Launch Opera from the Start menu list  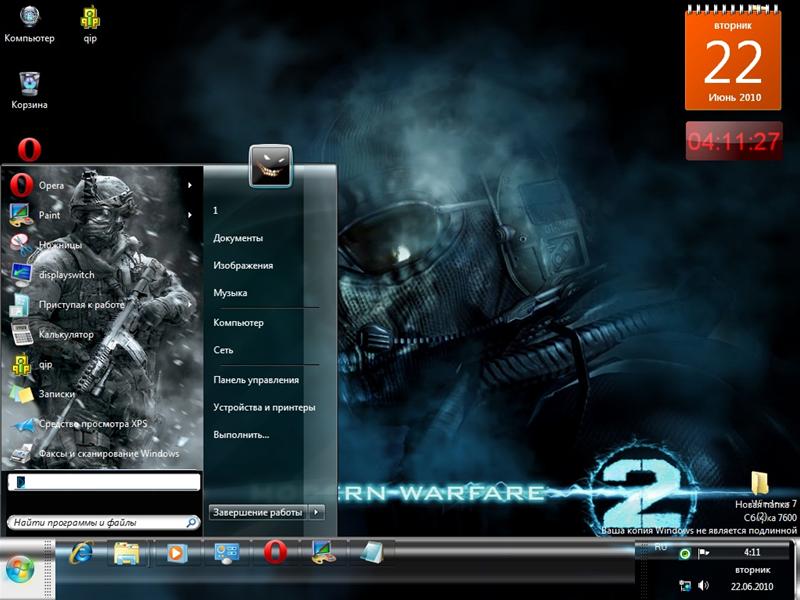coord(101,185)
